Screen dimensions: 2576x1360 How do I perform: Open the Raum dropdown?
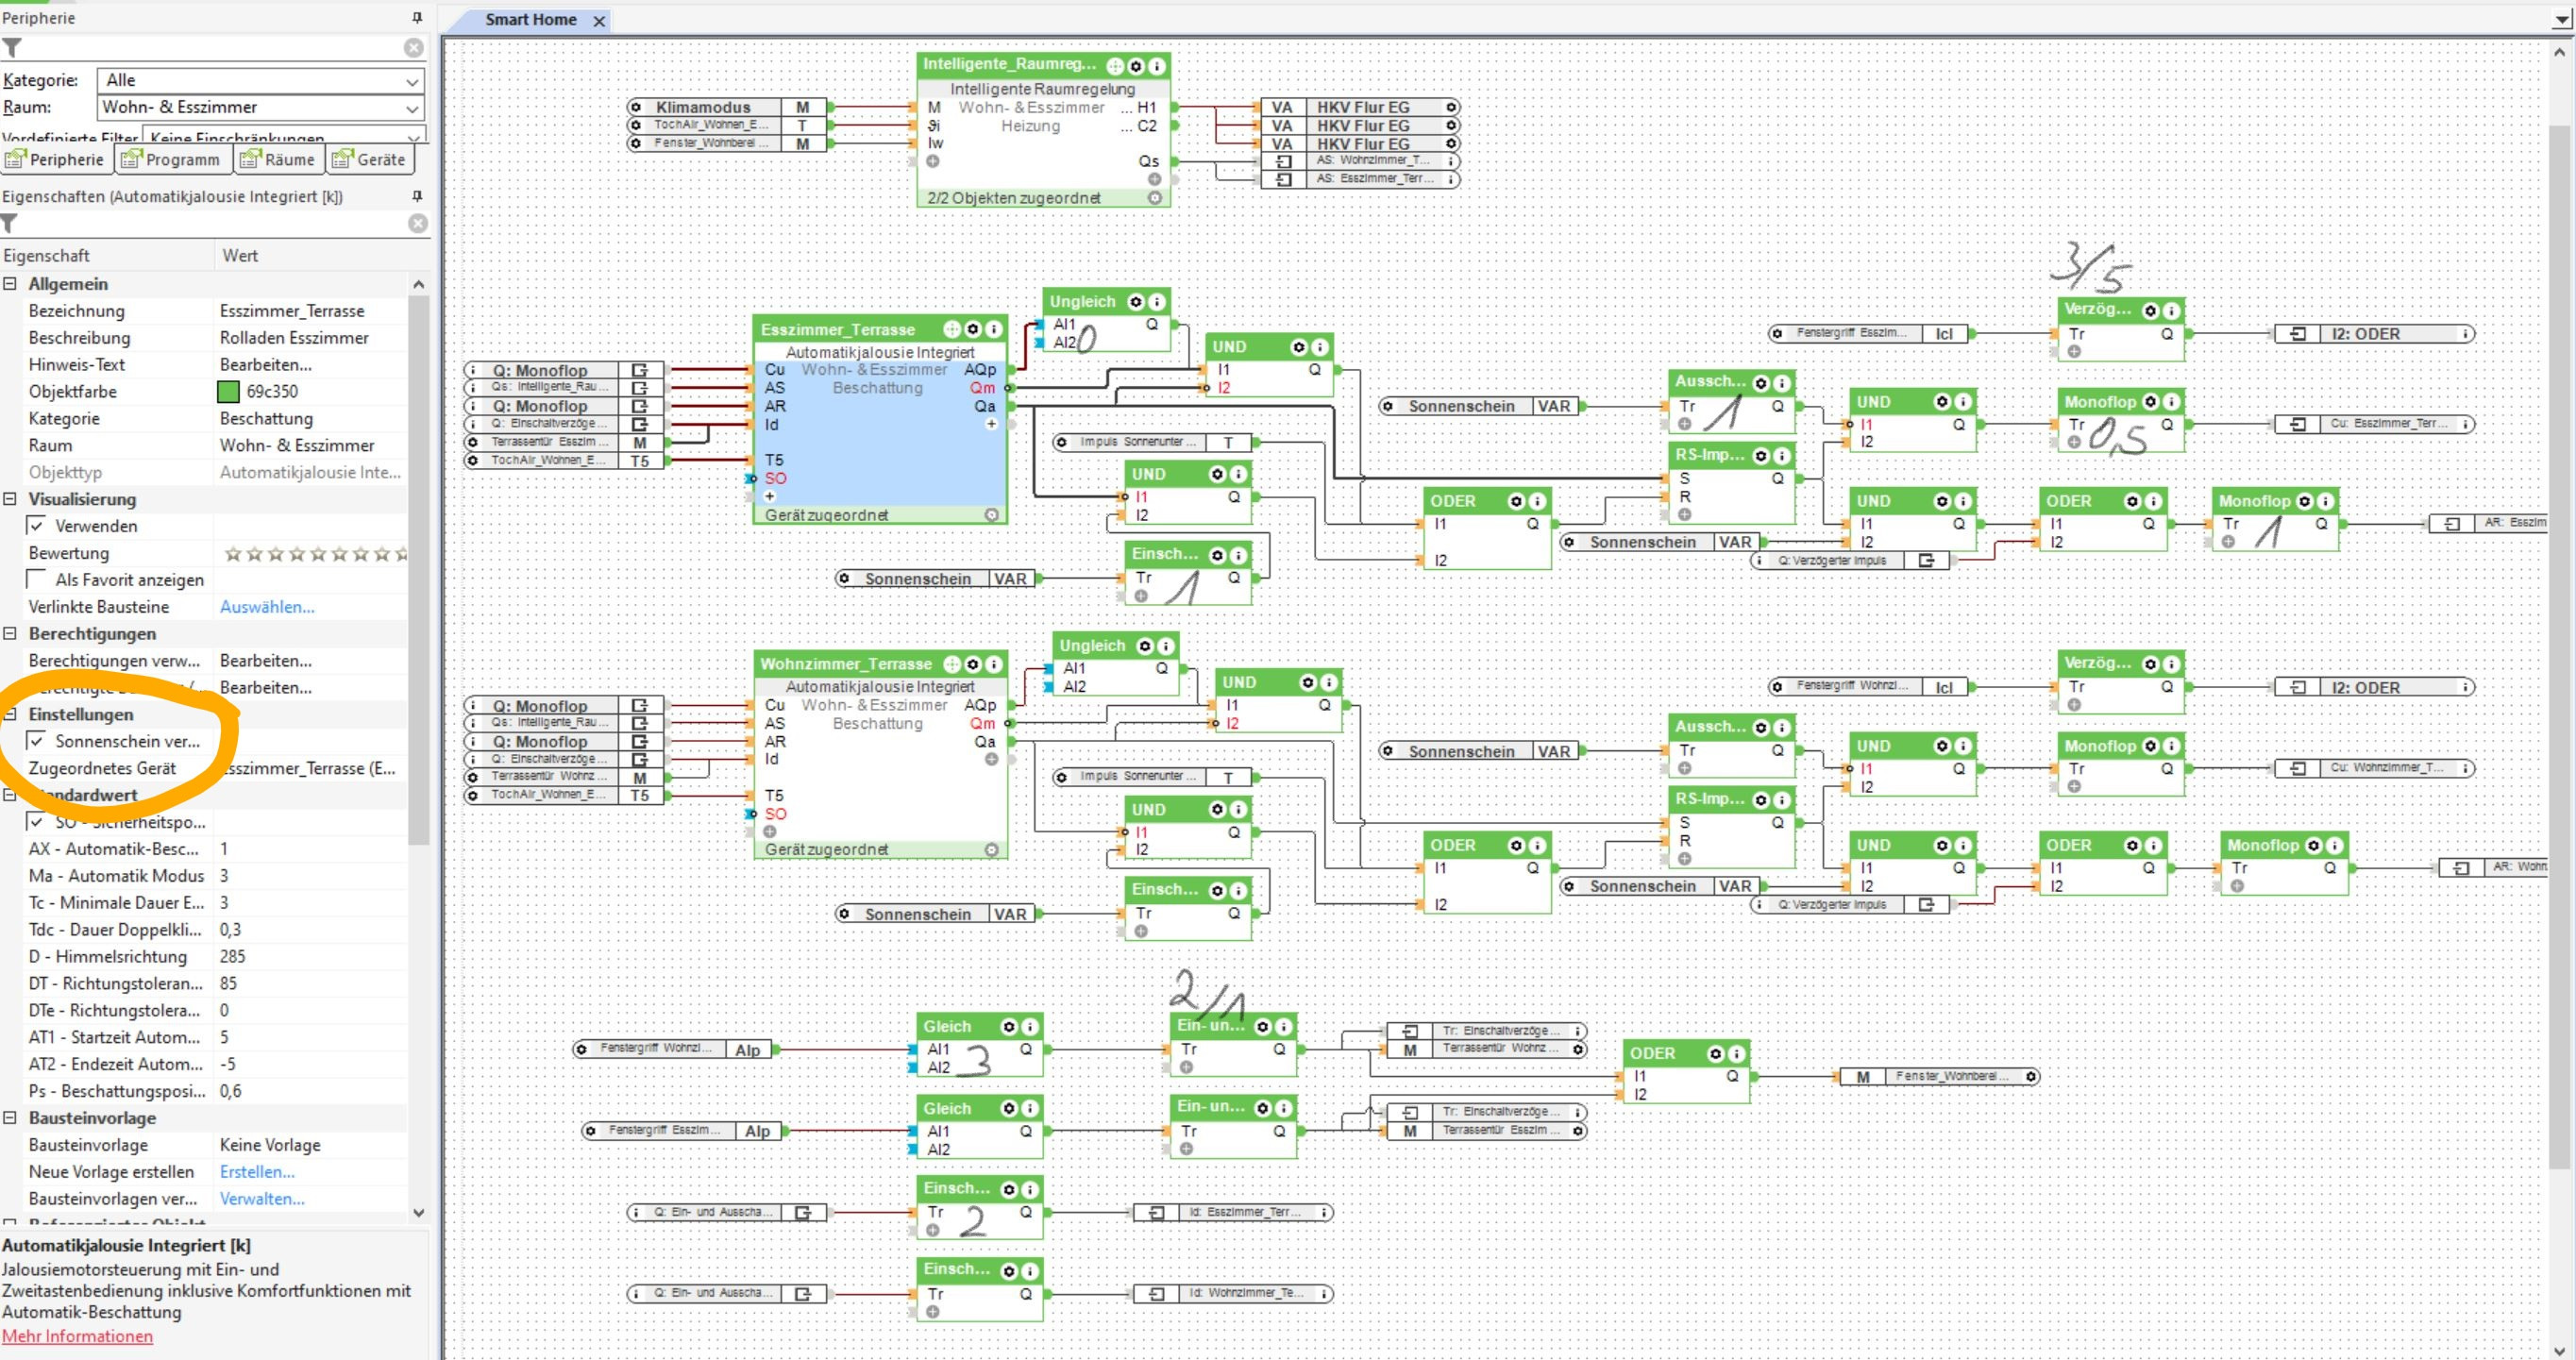(x=412, y=108)
